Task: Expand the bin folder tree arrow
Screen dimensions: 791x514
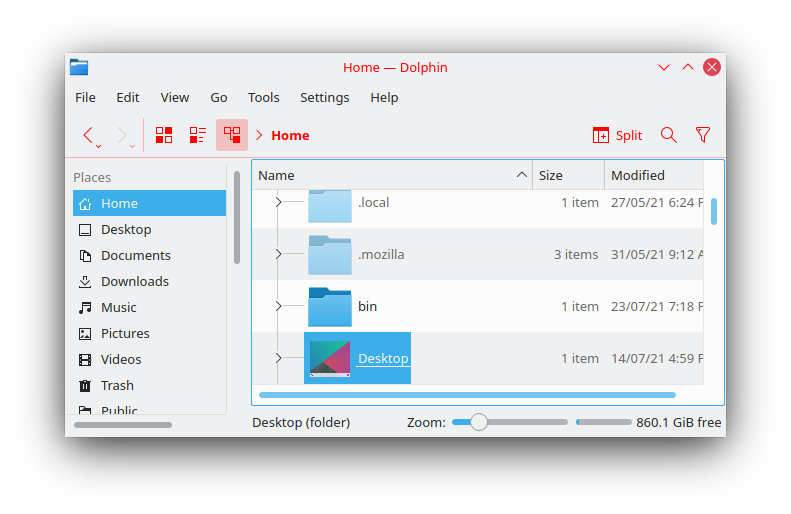Action: pos(278,306)
